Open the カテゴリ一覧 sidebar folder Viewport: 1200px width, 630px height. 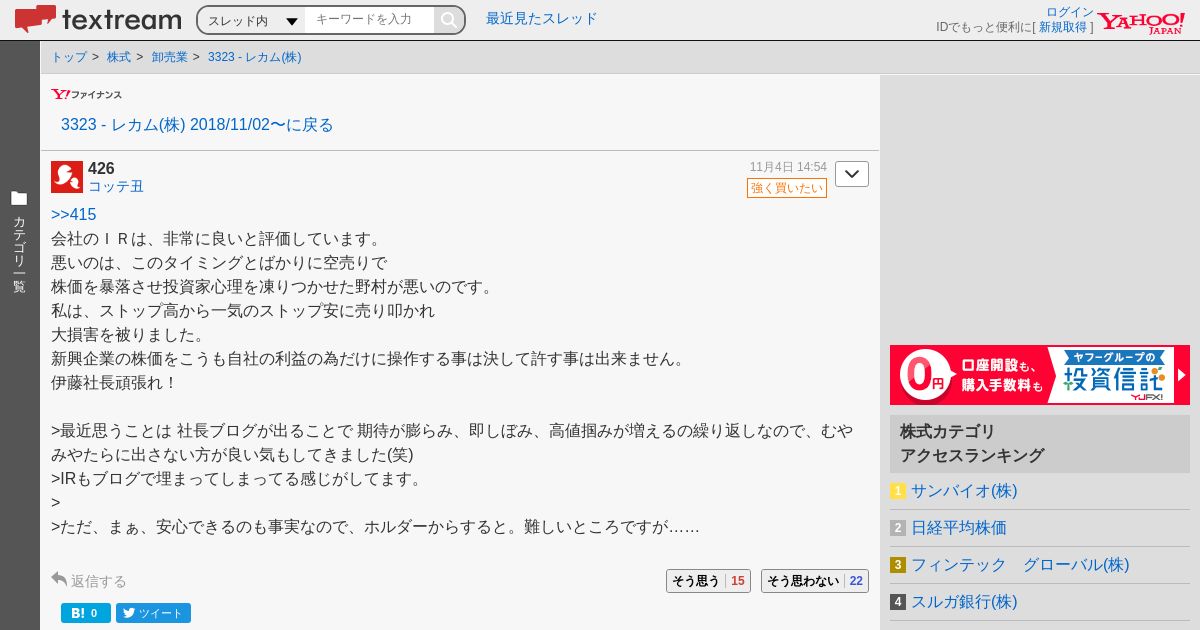[19, 240]
